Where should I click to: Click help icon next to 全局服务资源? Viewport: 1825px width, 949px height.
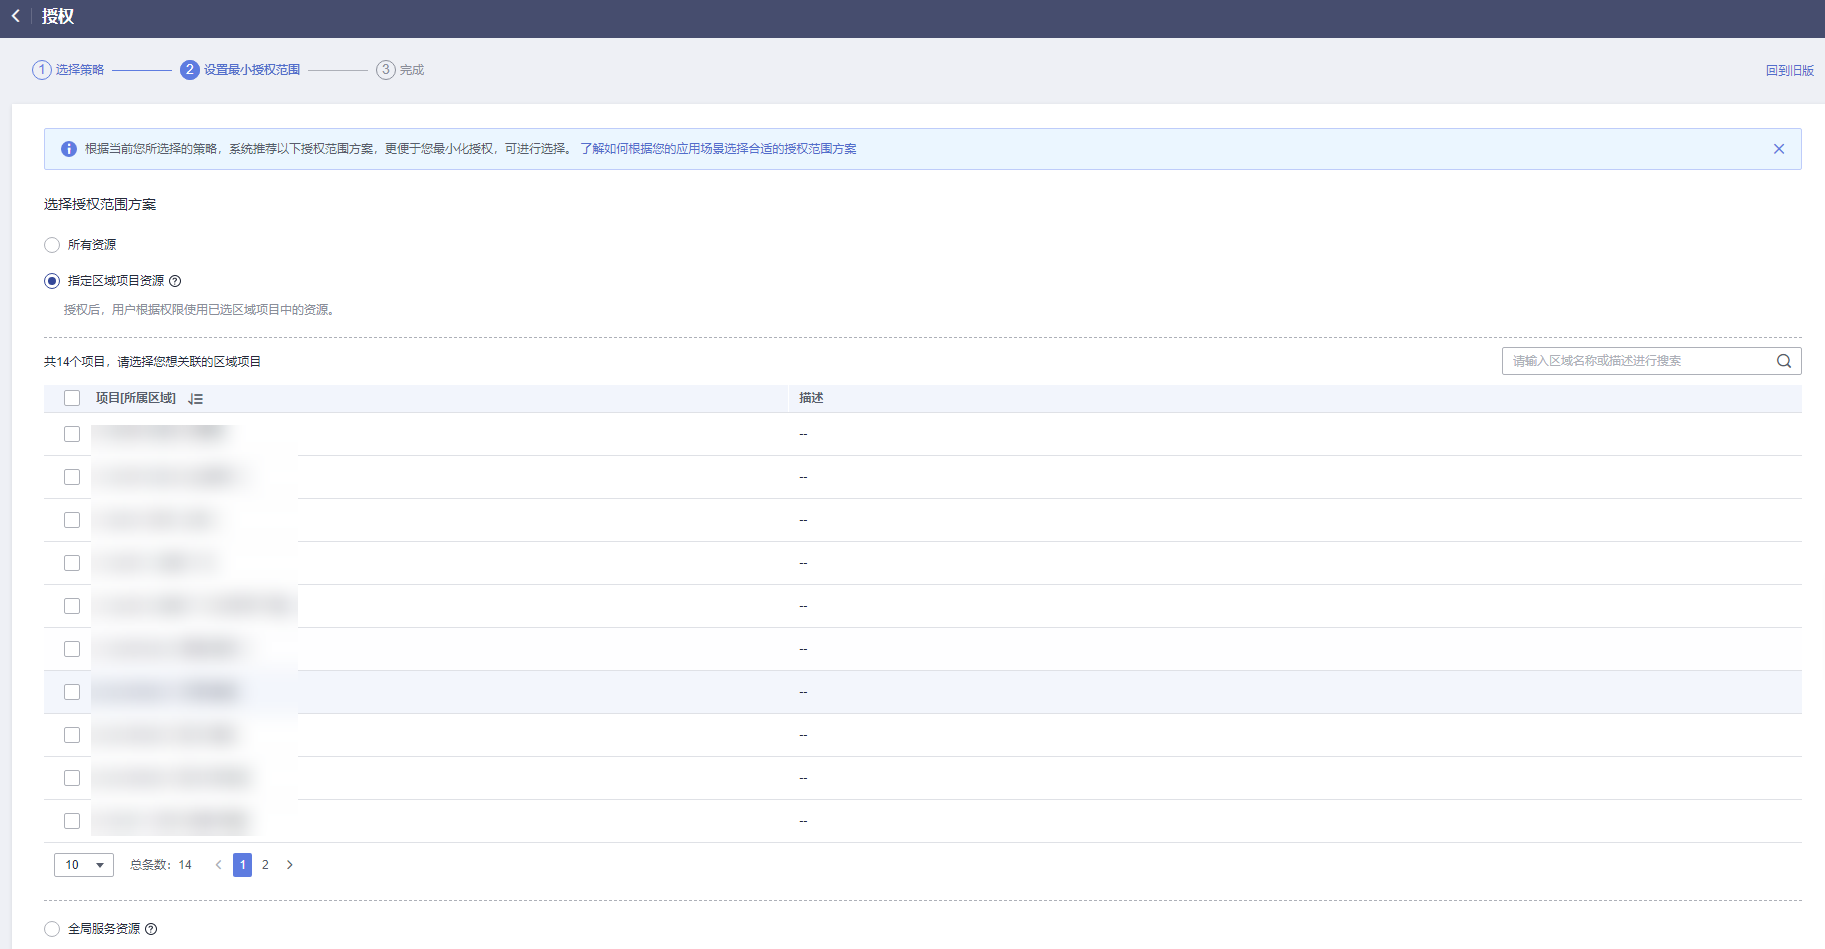click(x=151, y=929)
